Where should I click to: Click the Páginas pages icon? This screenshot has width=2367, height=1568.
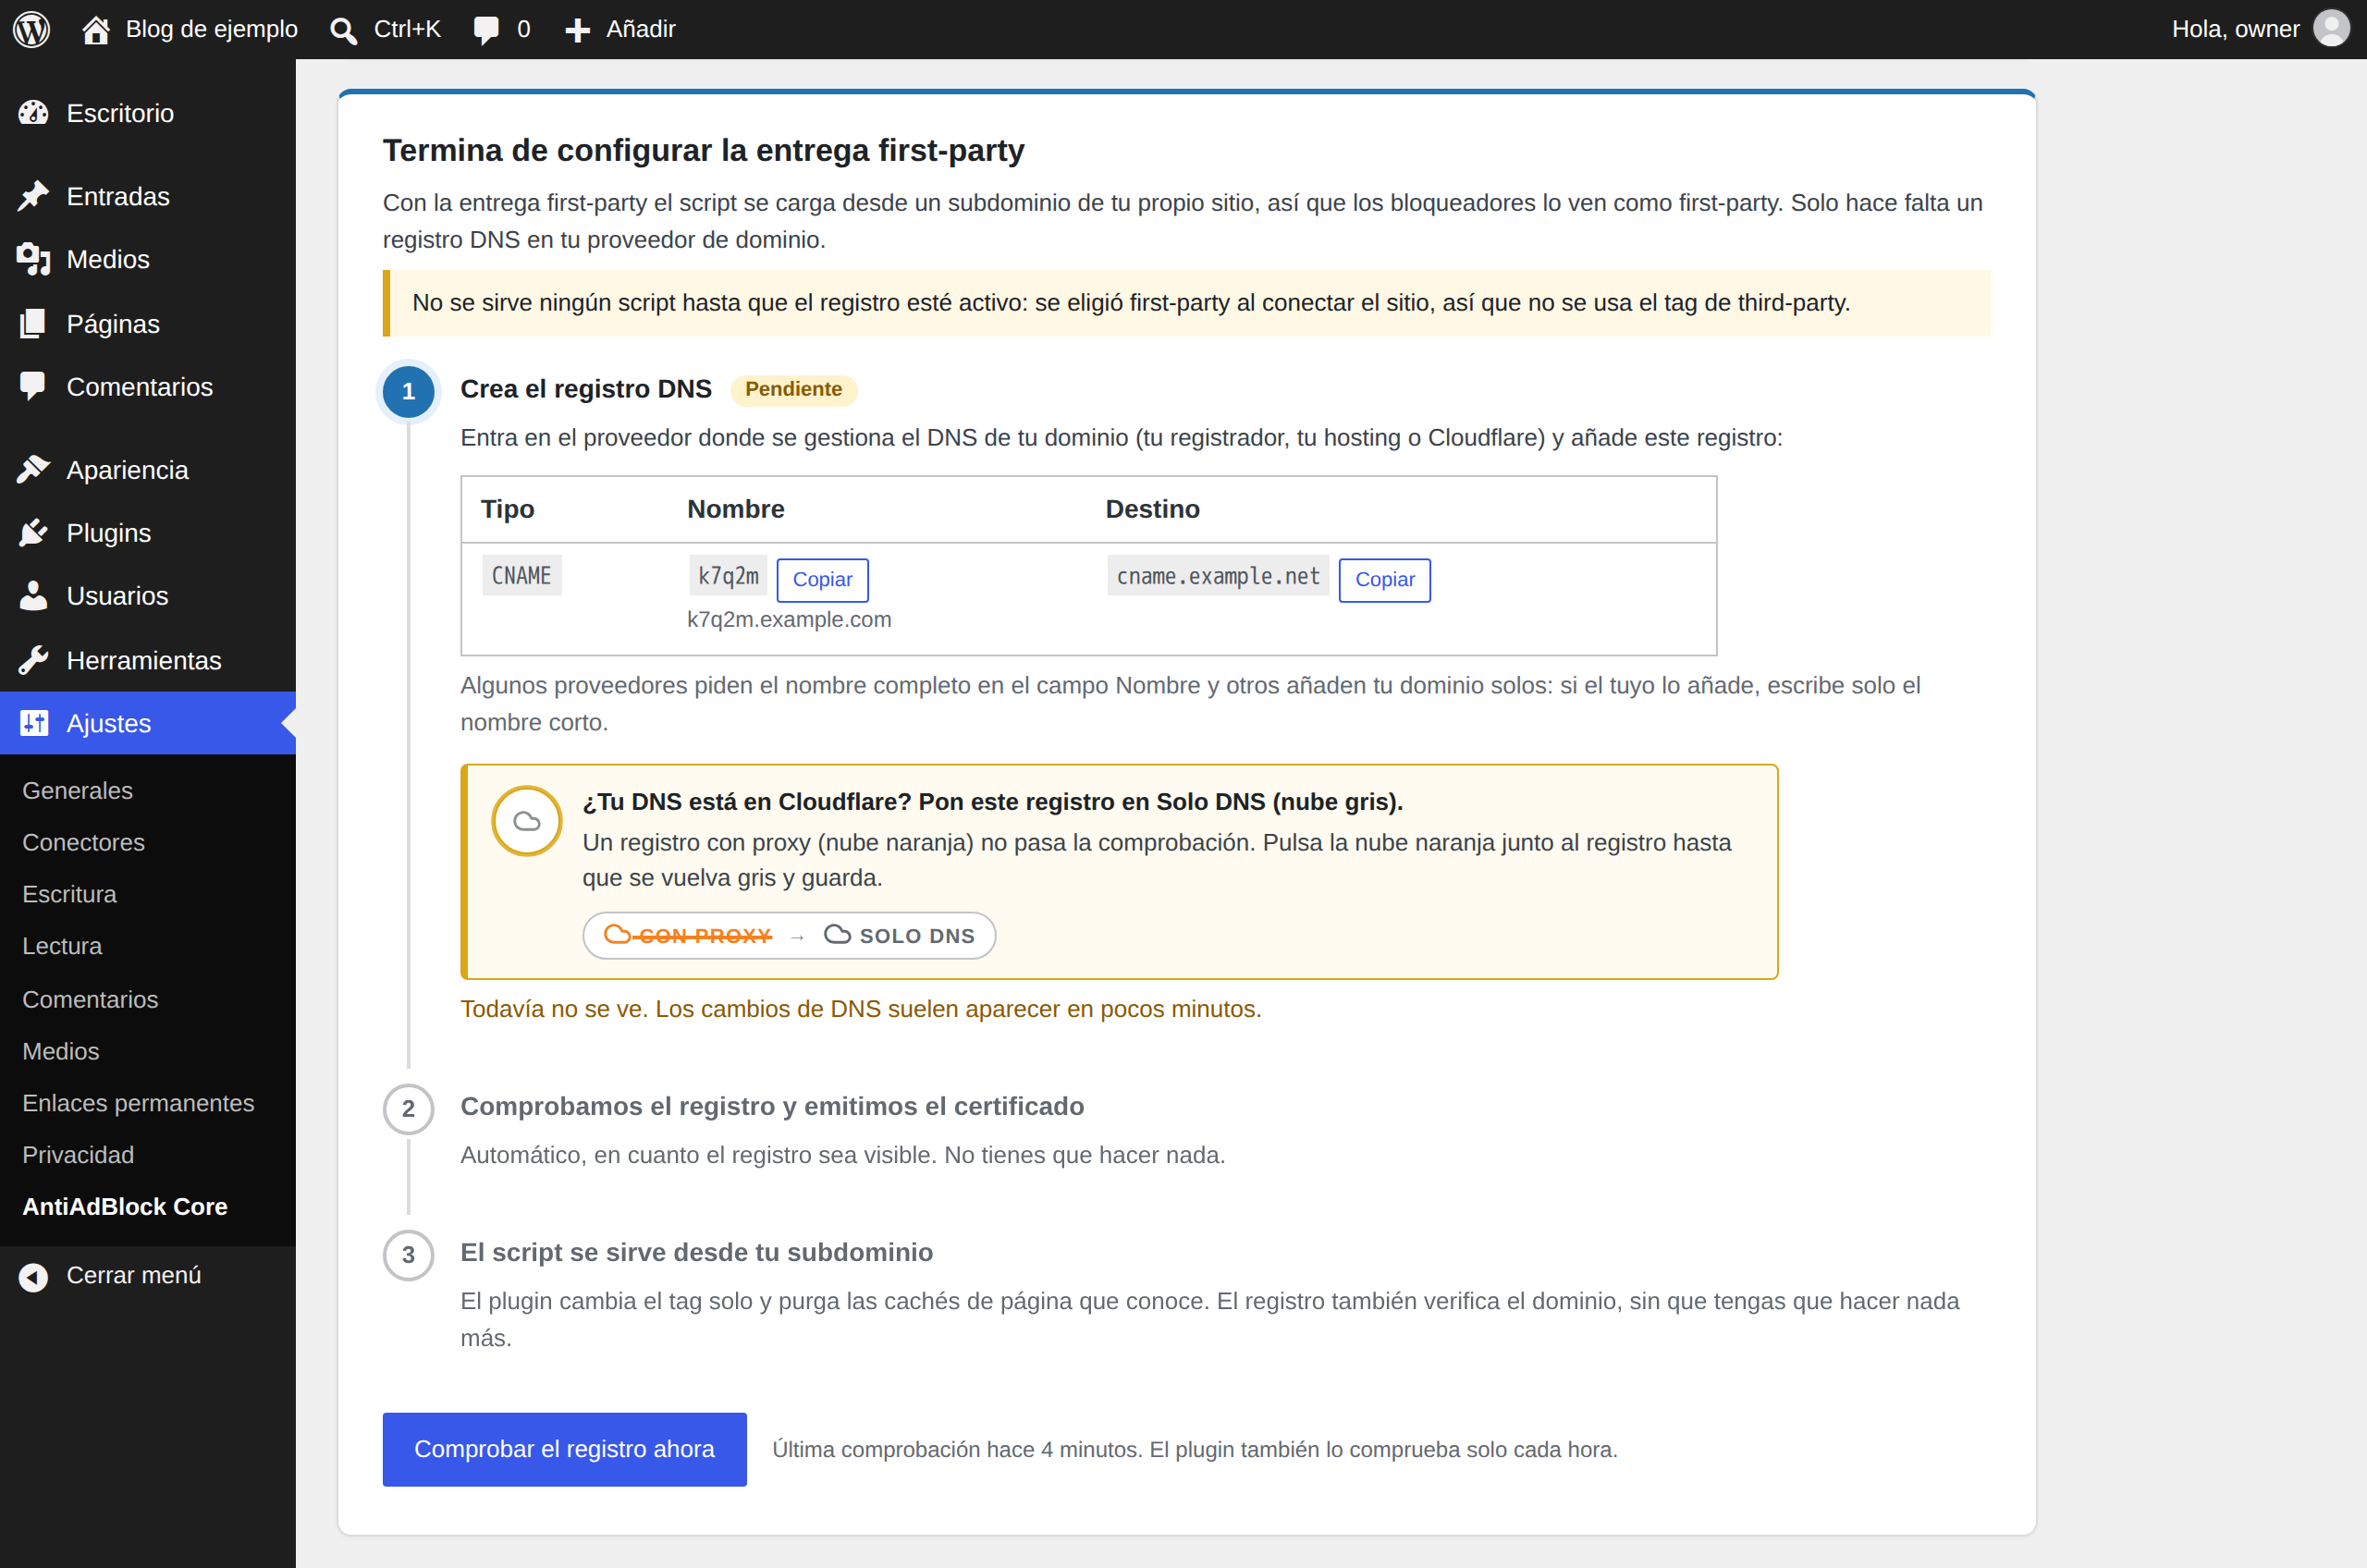33,324
